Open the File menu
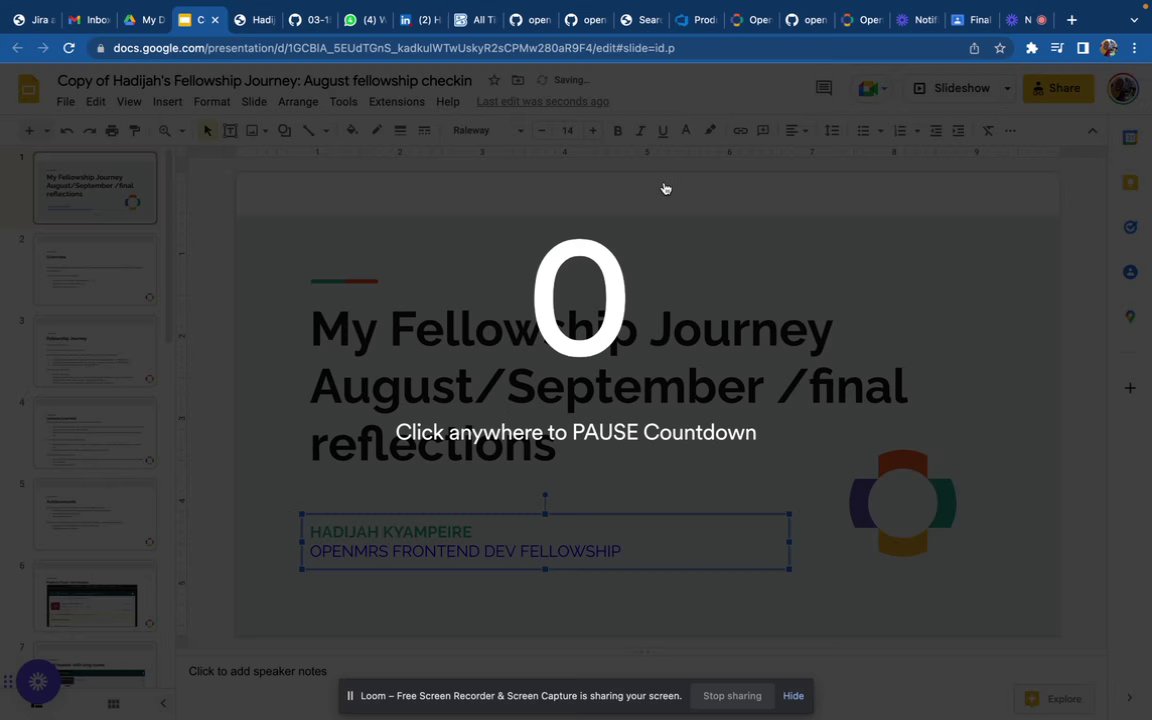Image resolution: width=1152 pixels, height=720 pixels. tap(65, 102)
